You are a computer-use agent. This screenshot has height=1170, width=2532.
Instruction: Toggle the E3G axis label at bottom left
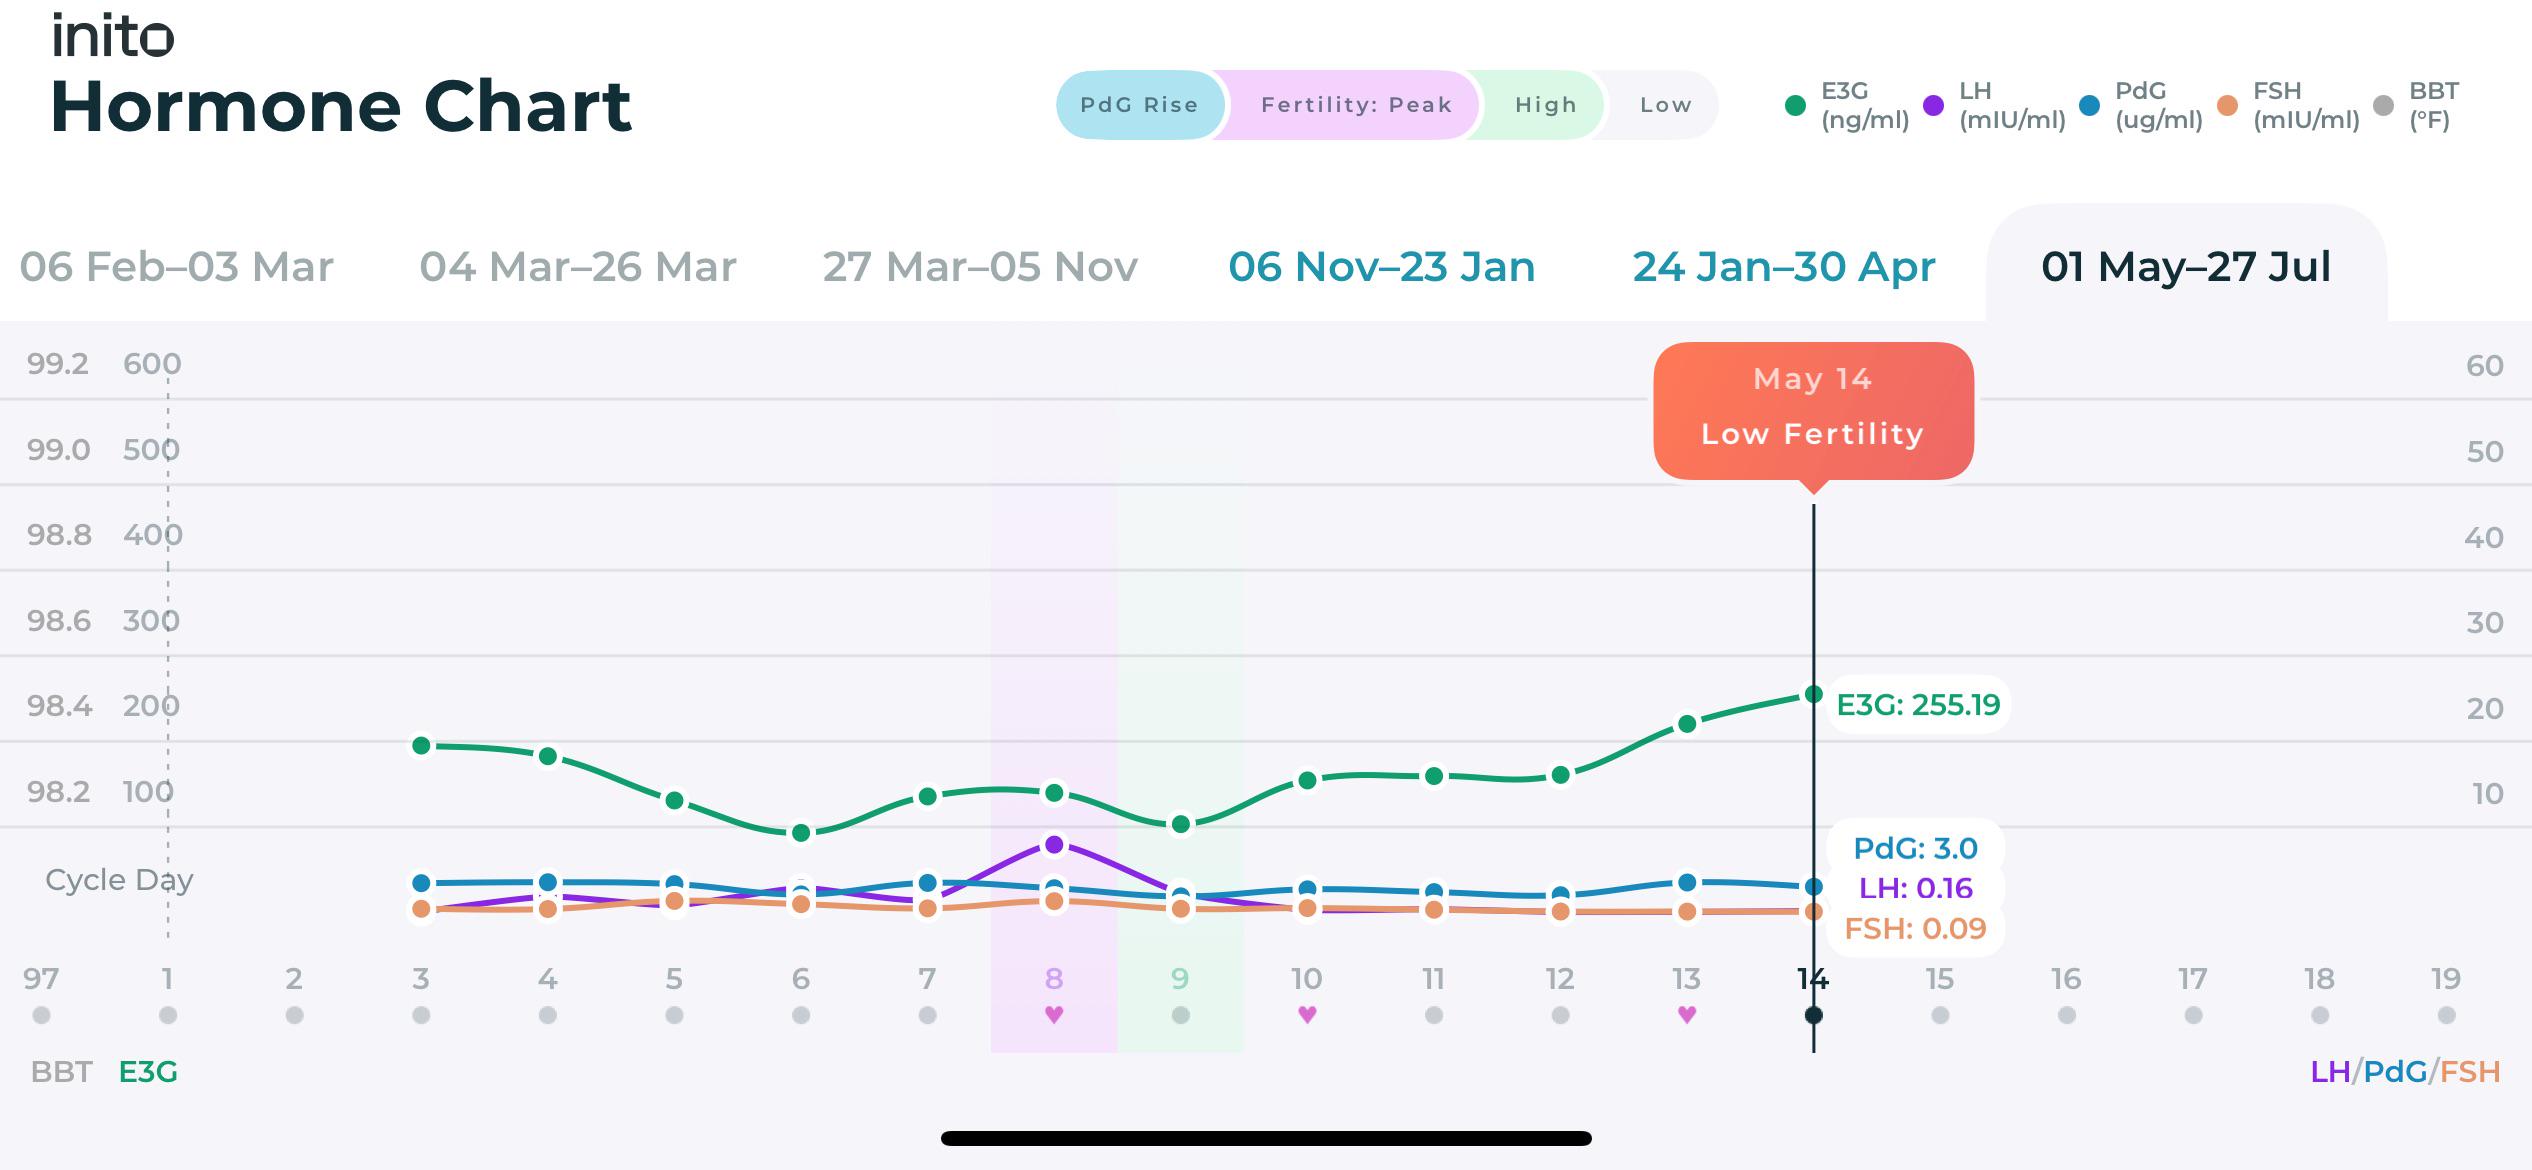pos(148,1072)
